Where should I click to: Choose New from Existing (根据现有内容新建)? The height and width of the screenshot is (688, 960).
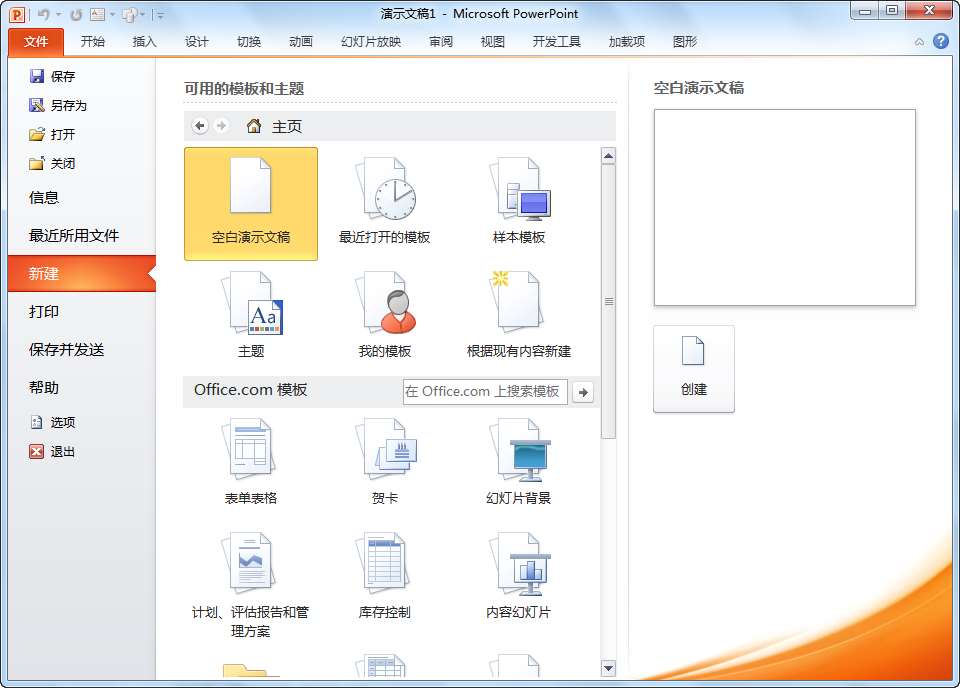coord(519,315)
